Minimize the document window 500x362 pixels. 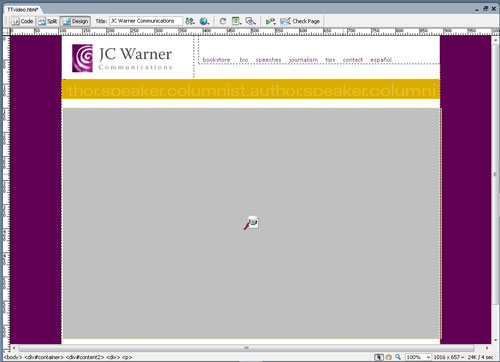(x=477, y=10)
